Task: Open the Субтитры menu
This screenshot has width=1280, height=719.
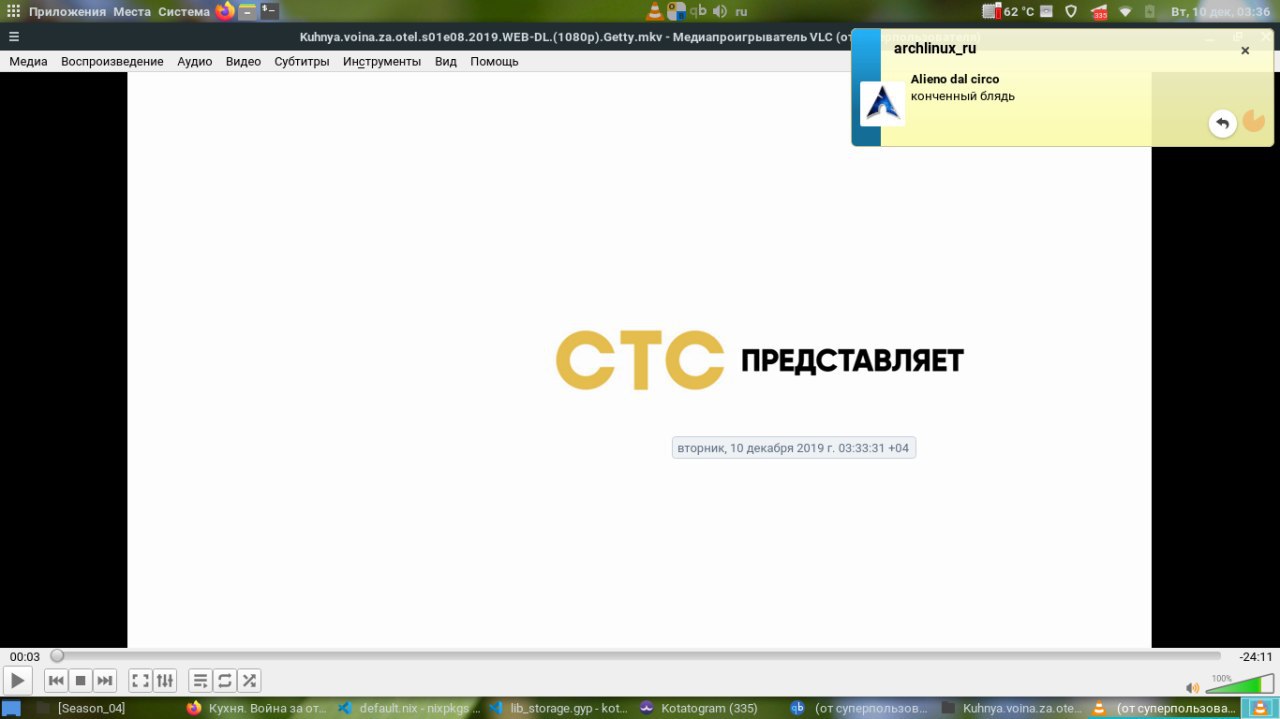Action: [302, 61]
